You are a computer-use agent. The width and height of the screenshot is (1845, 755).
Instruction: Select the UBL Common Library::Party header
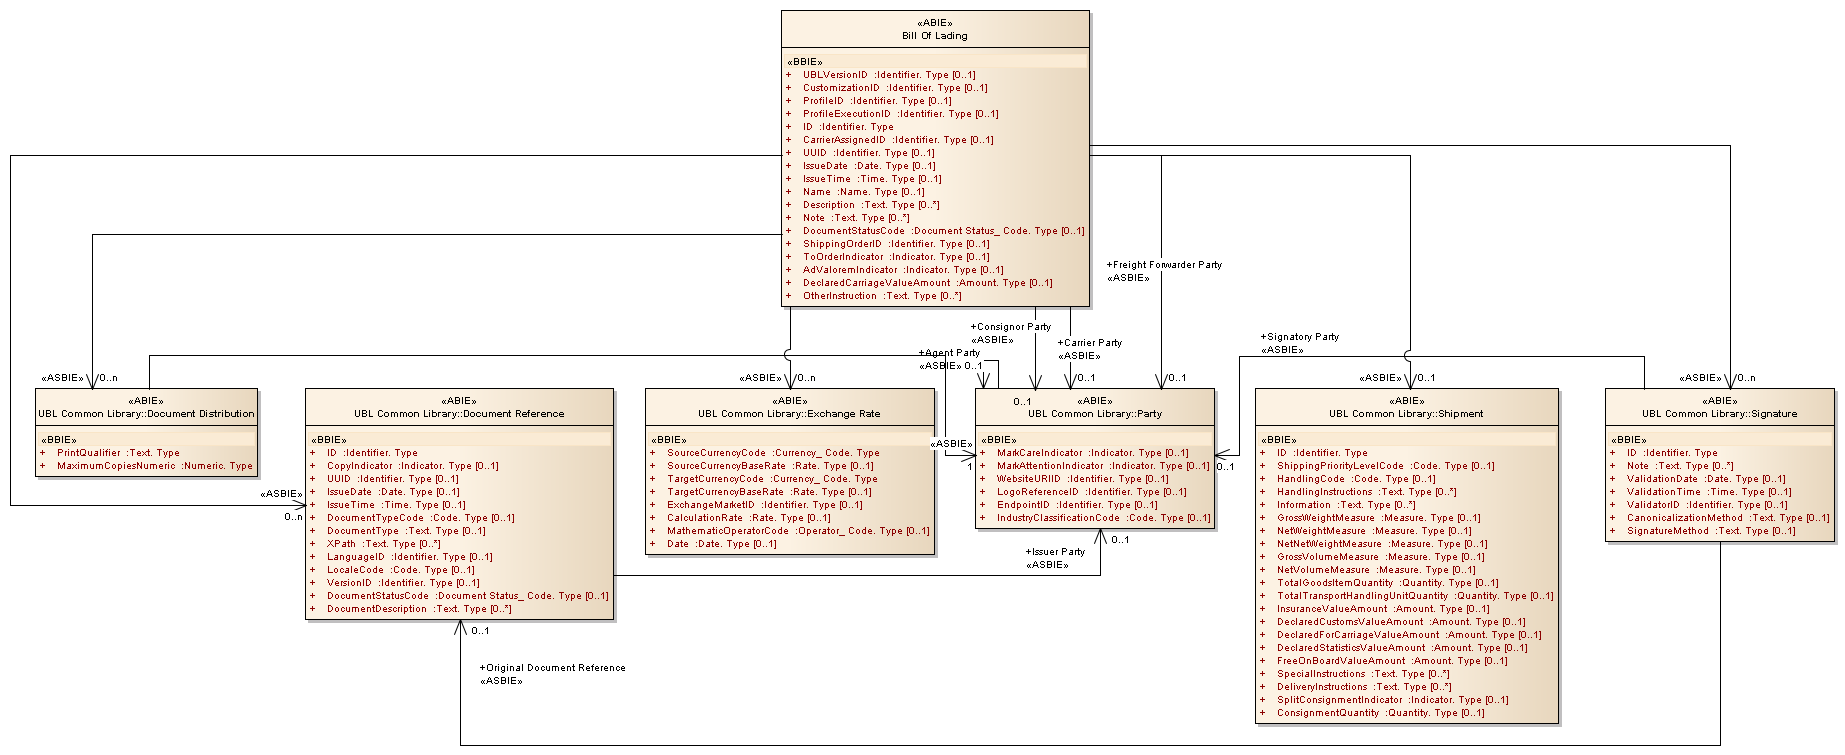tap(1094, 413)
